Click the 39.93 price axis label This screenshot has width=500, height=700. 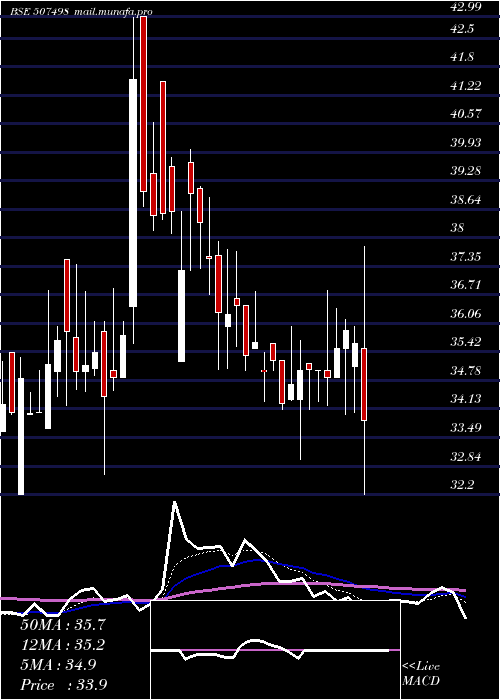(467, 143)
